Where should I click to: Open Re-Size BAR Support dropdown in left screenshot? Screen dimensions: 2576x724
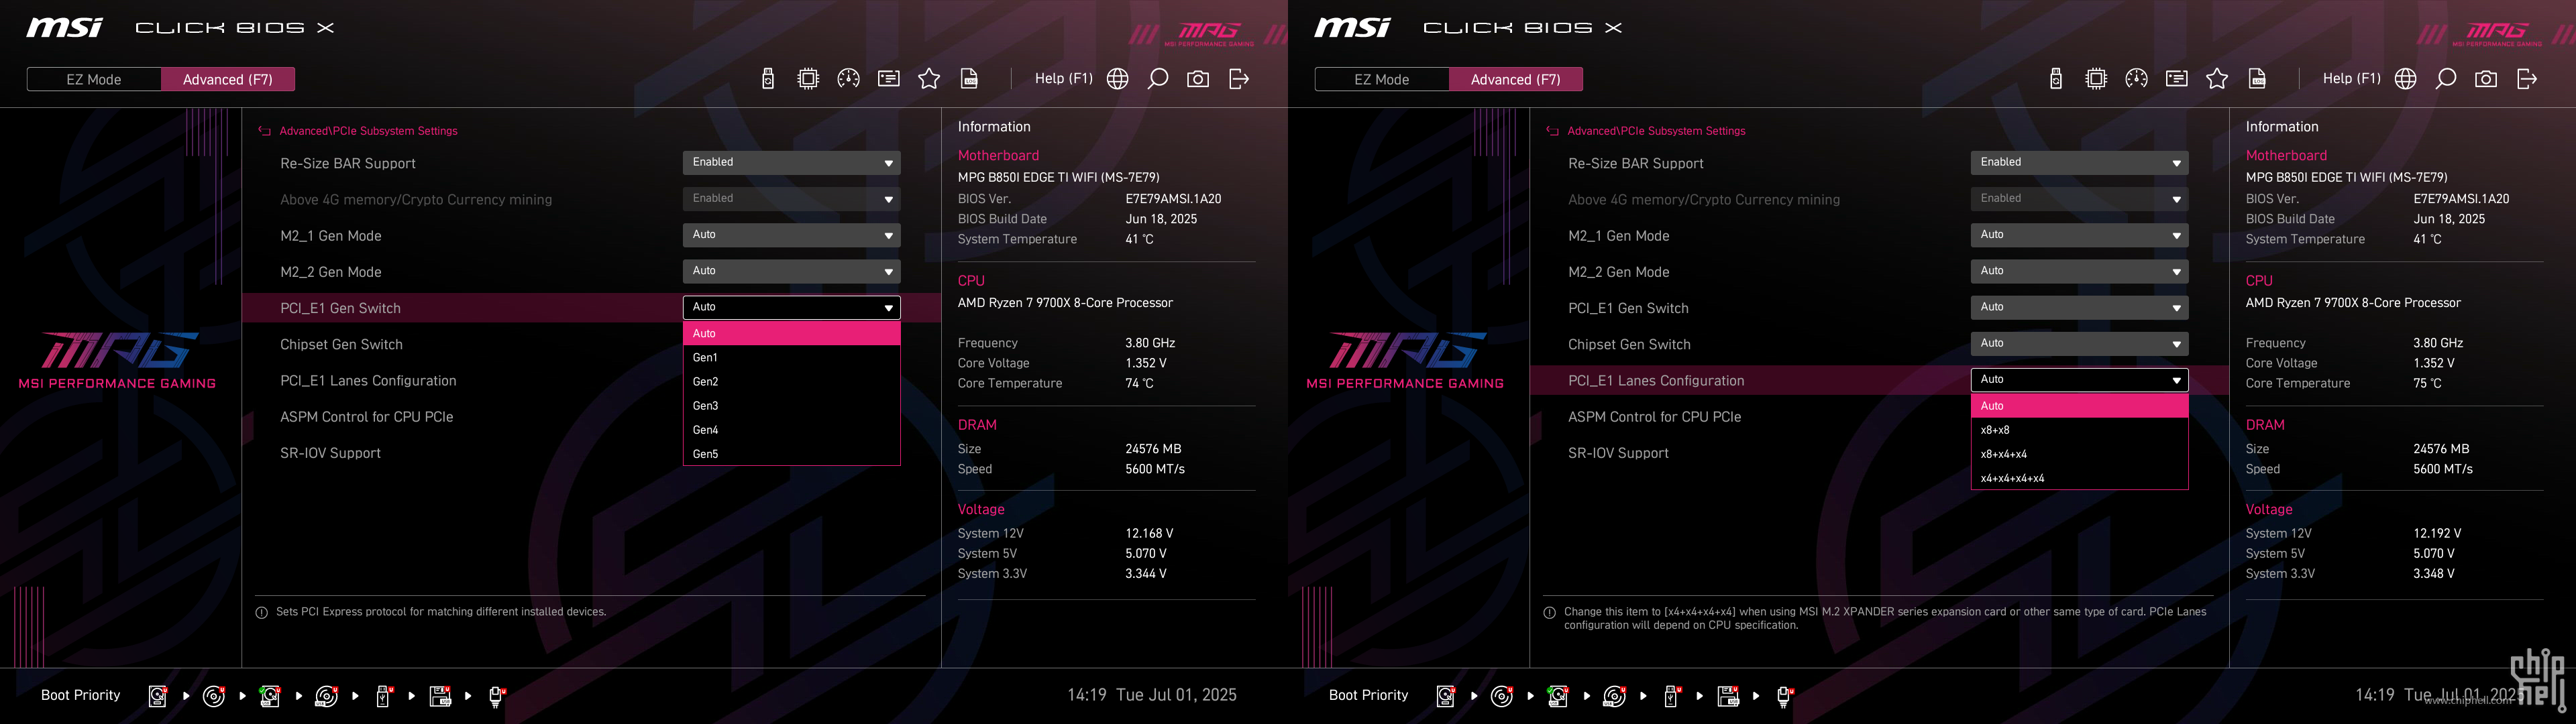point(791,163)
